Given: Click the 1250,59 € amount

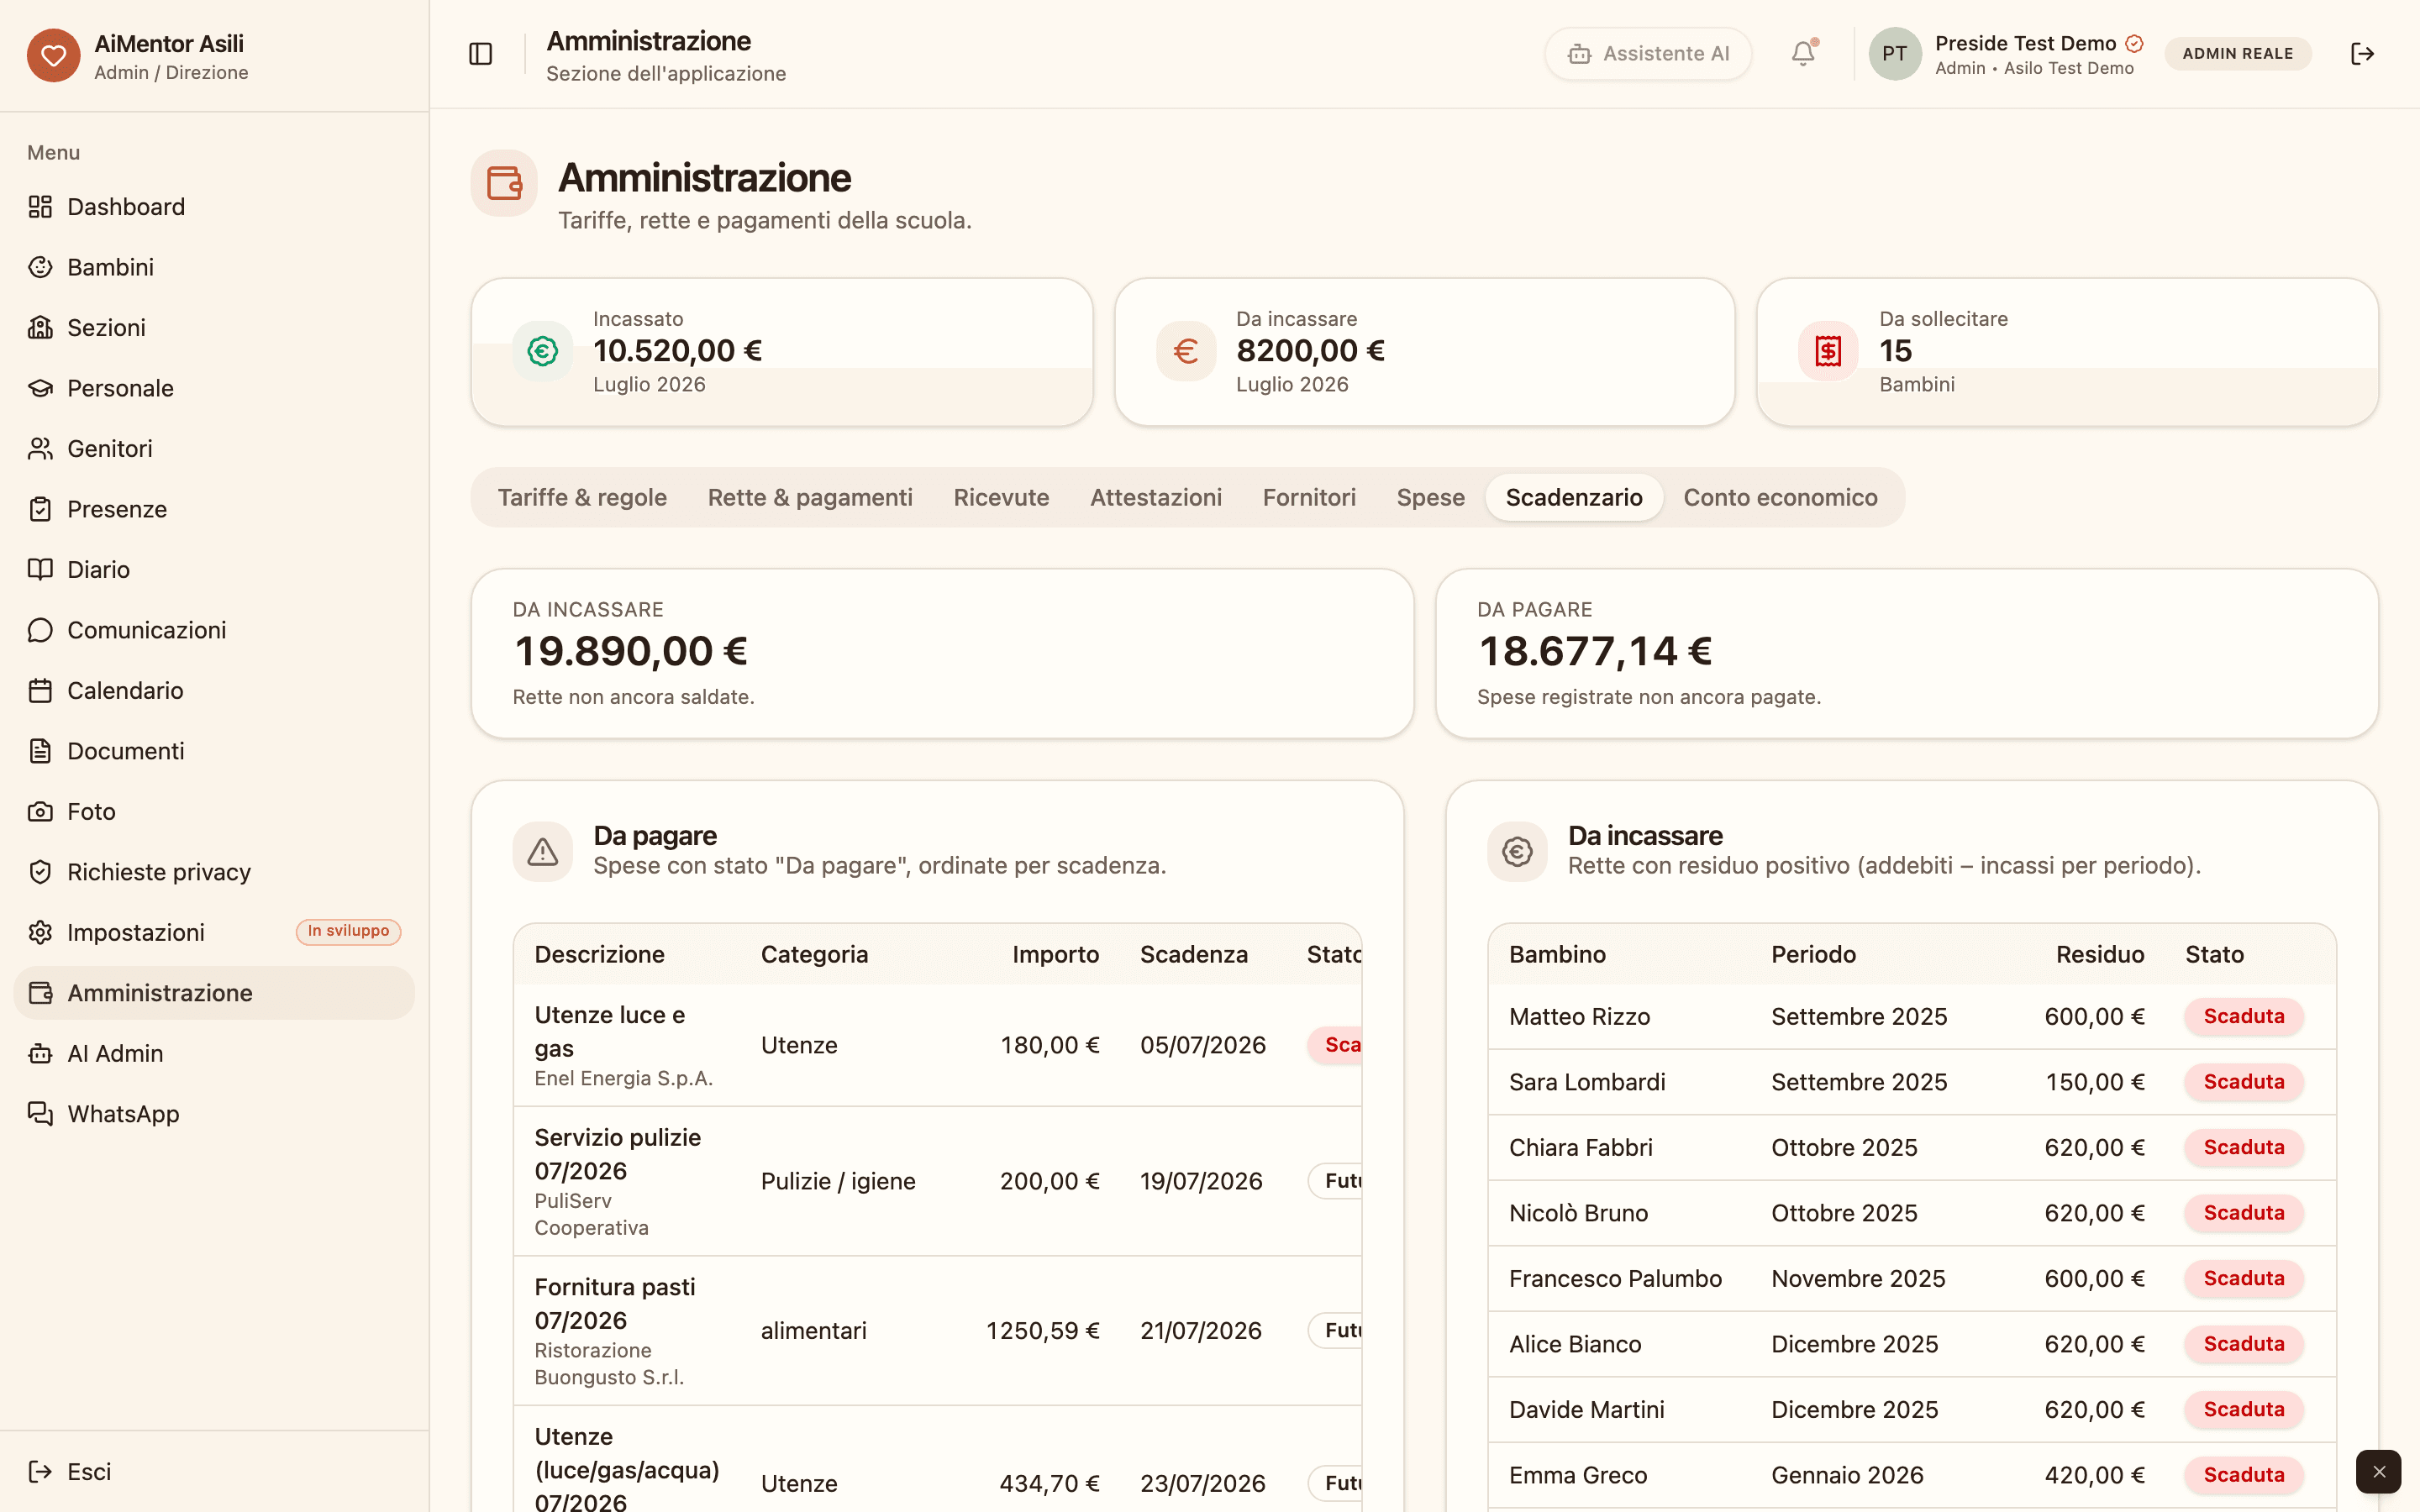Looking at the screenshot, I should pyautogui.click(x=1042, y=1331).
